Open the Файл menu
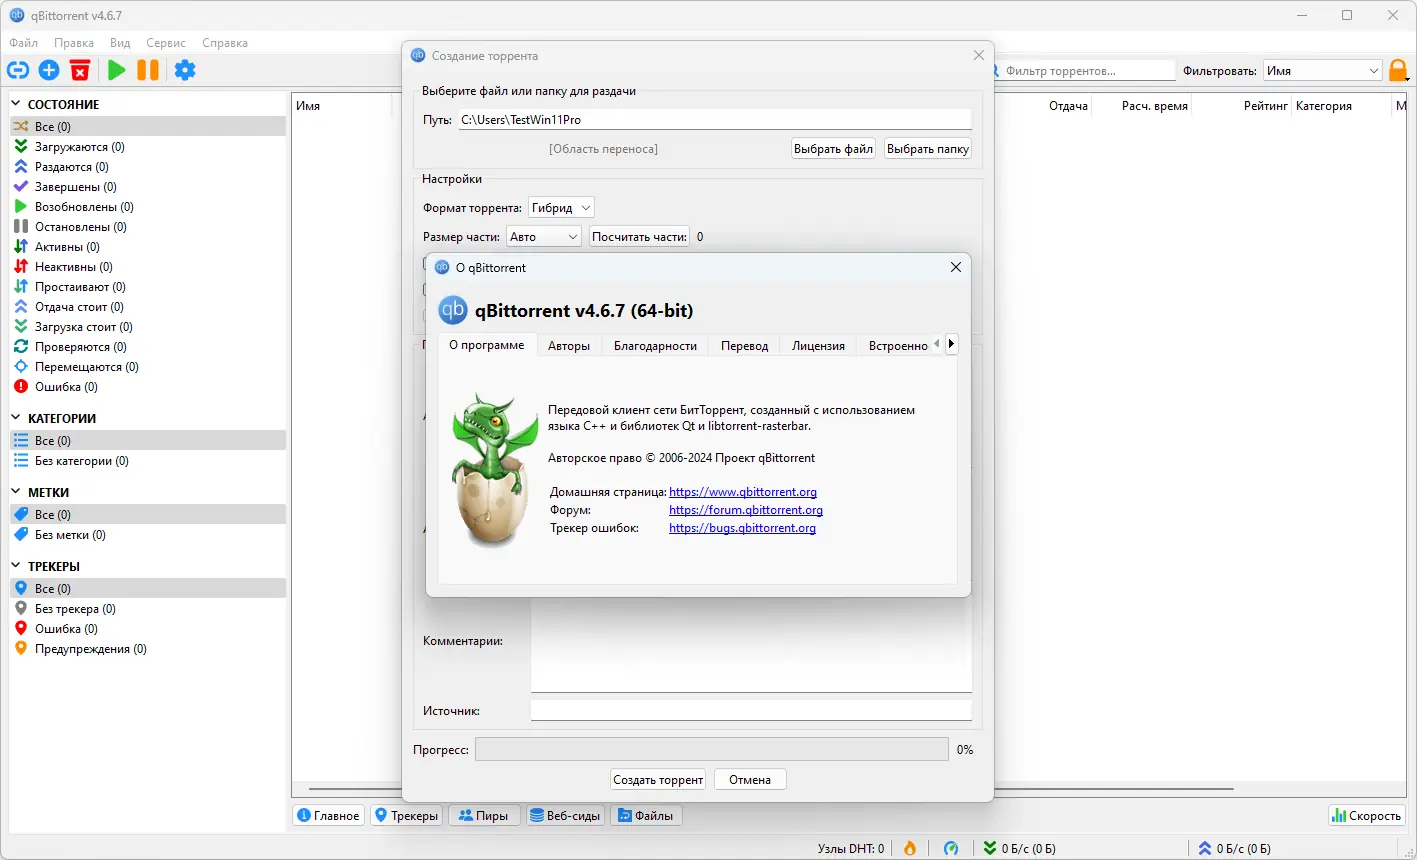Viewport: 1417px width, 860px height. tap(24, 43)
